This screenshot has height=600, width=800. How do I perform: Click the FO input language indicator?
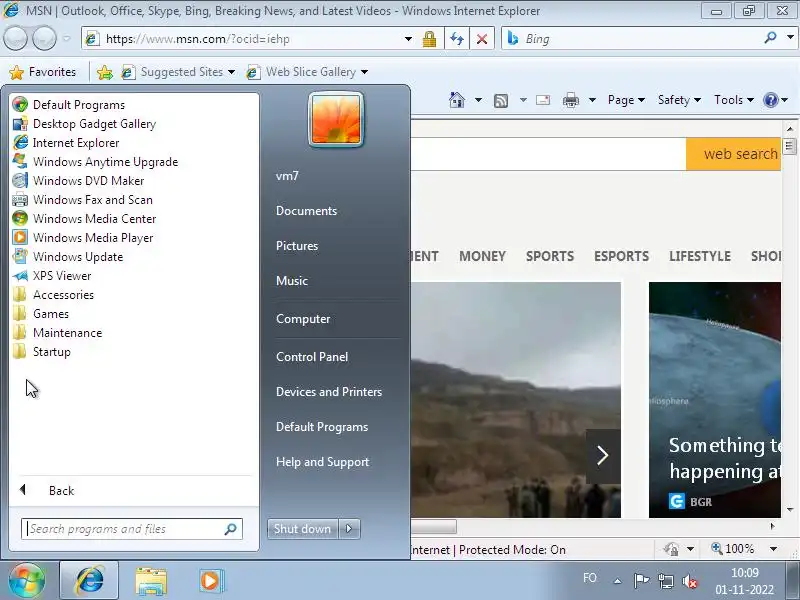coord(590,578)
